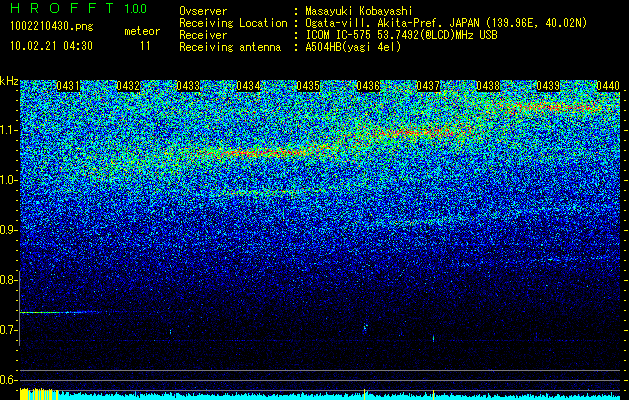Click the yellow signal block at the bottom left

(39, 394)
